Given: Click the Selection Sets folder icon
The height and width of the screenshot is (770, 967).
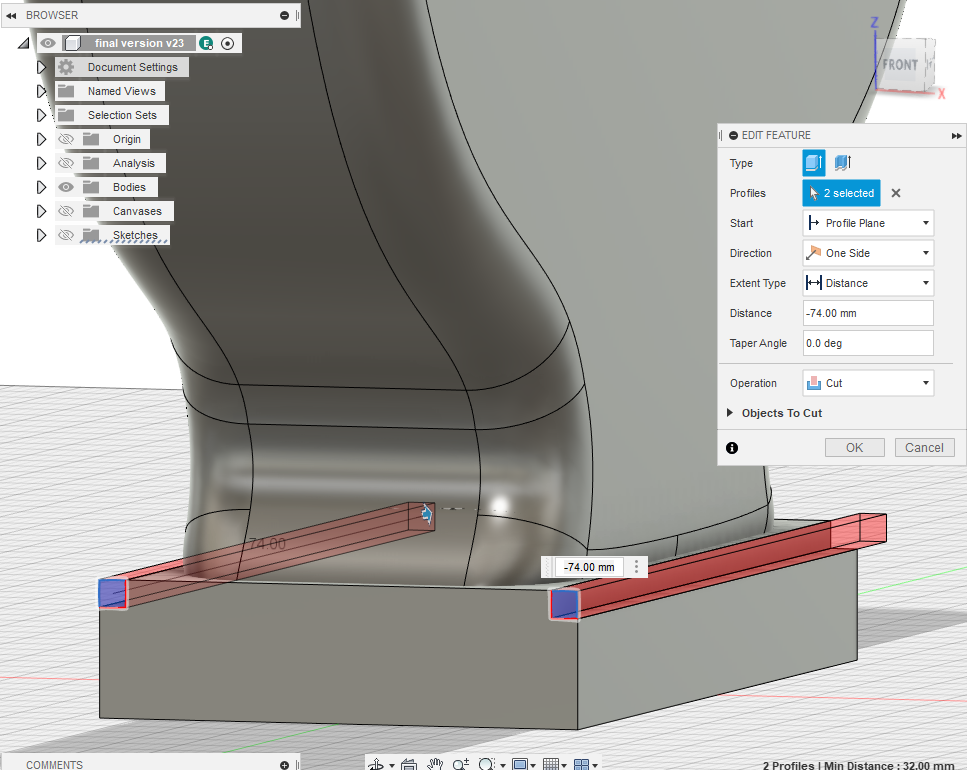Looking at the screenshot, I should [66, 115].
